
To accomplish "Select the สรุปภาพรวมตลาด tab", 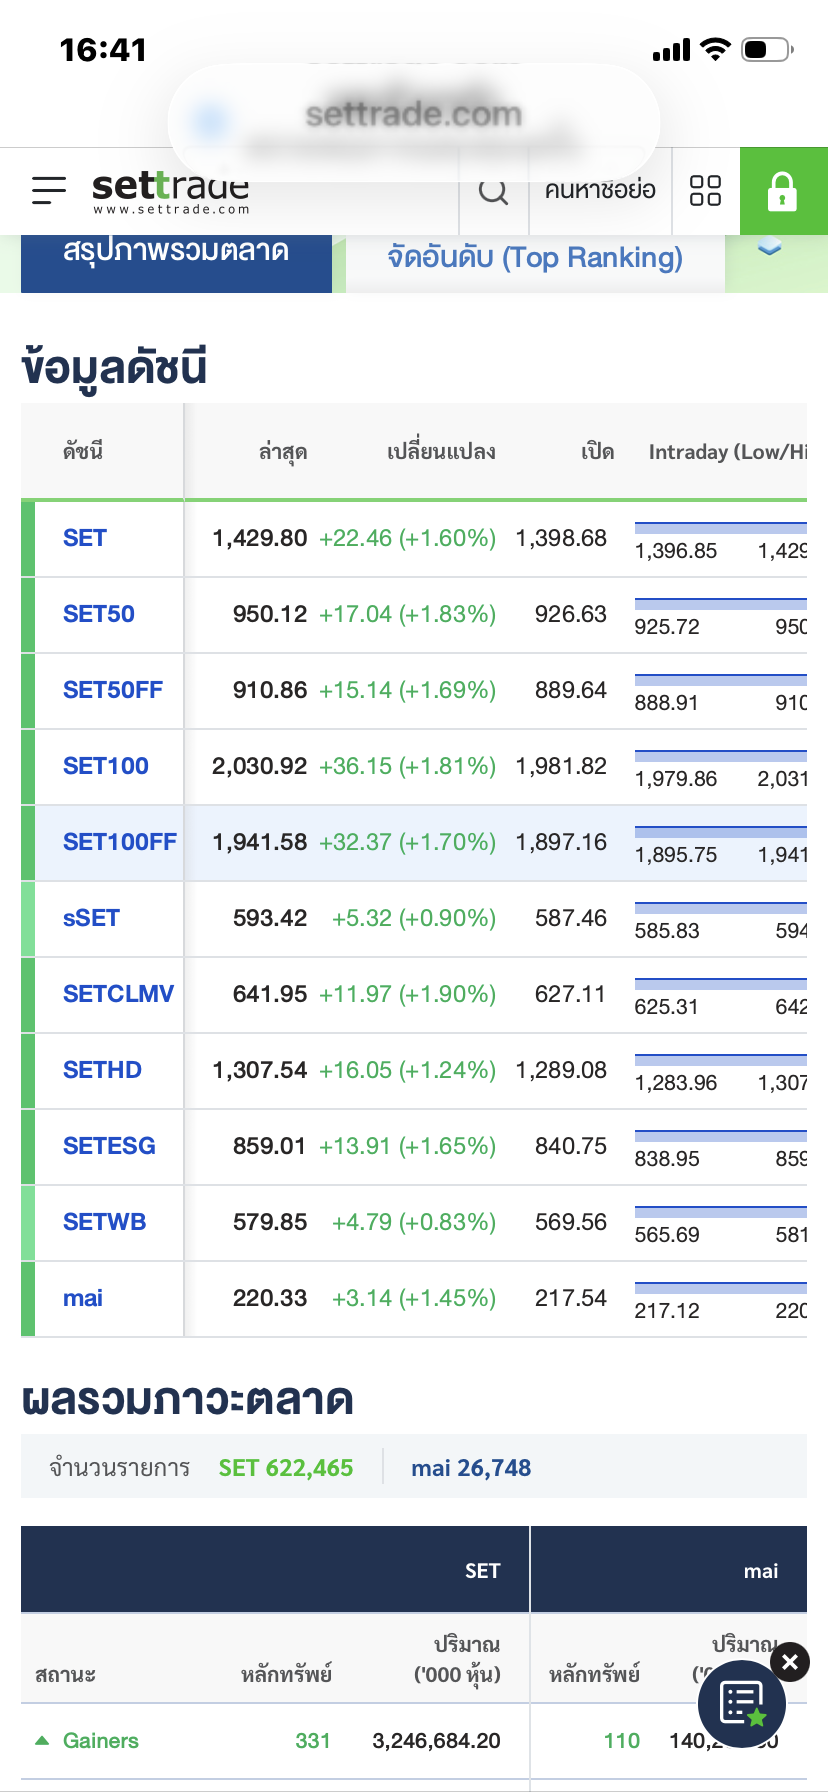I will [176, 255].
